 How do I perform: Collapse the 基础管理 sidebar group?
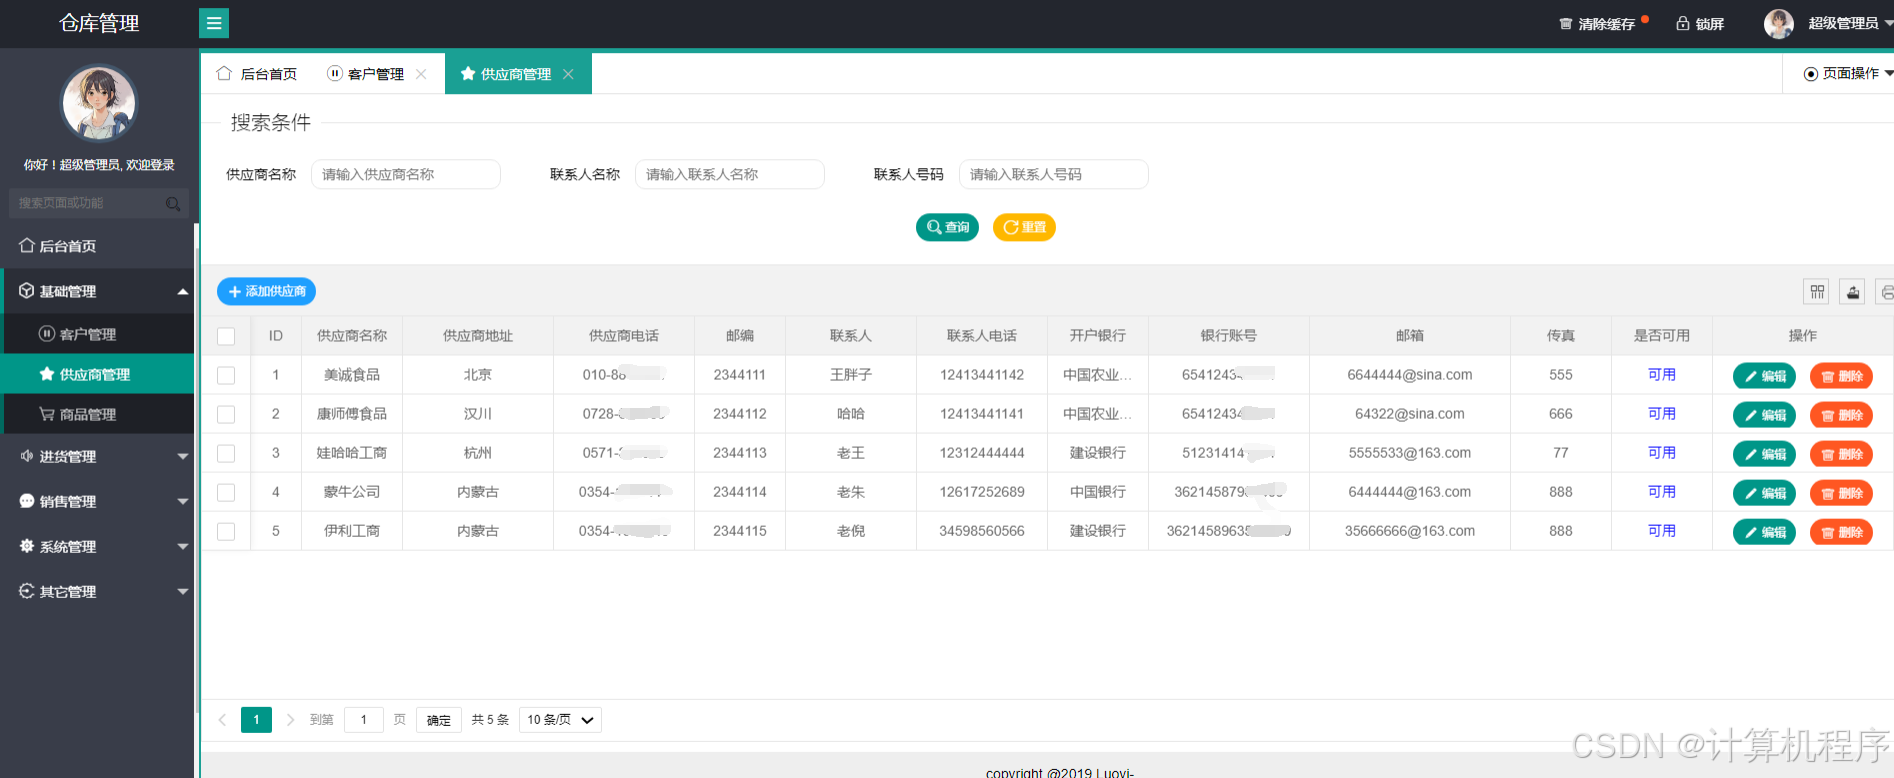click(x=97, y=291)
